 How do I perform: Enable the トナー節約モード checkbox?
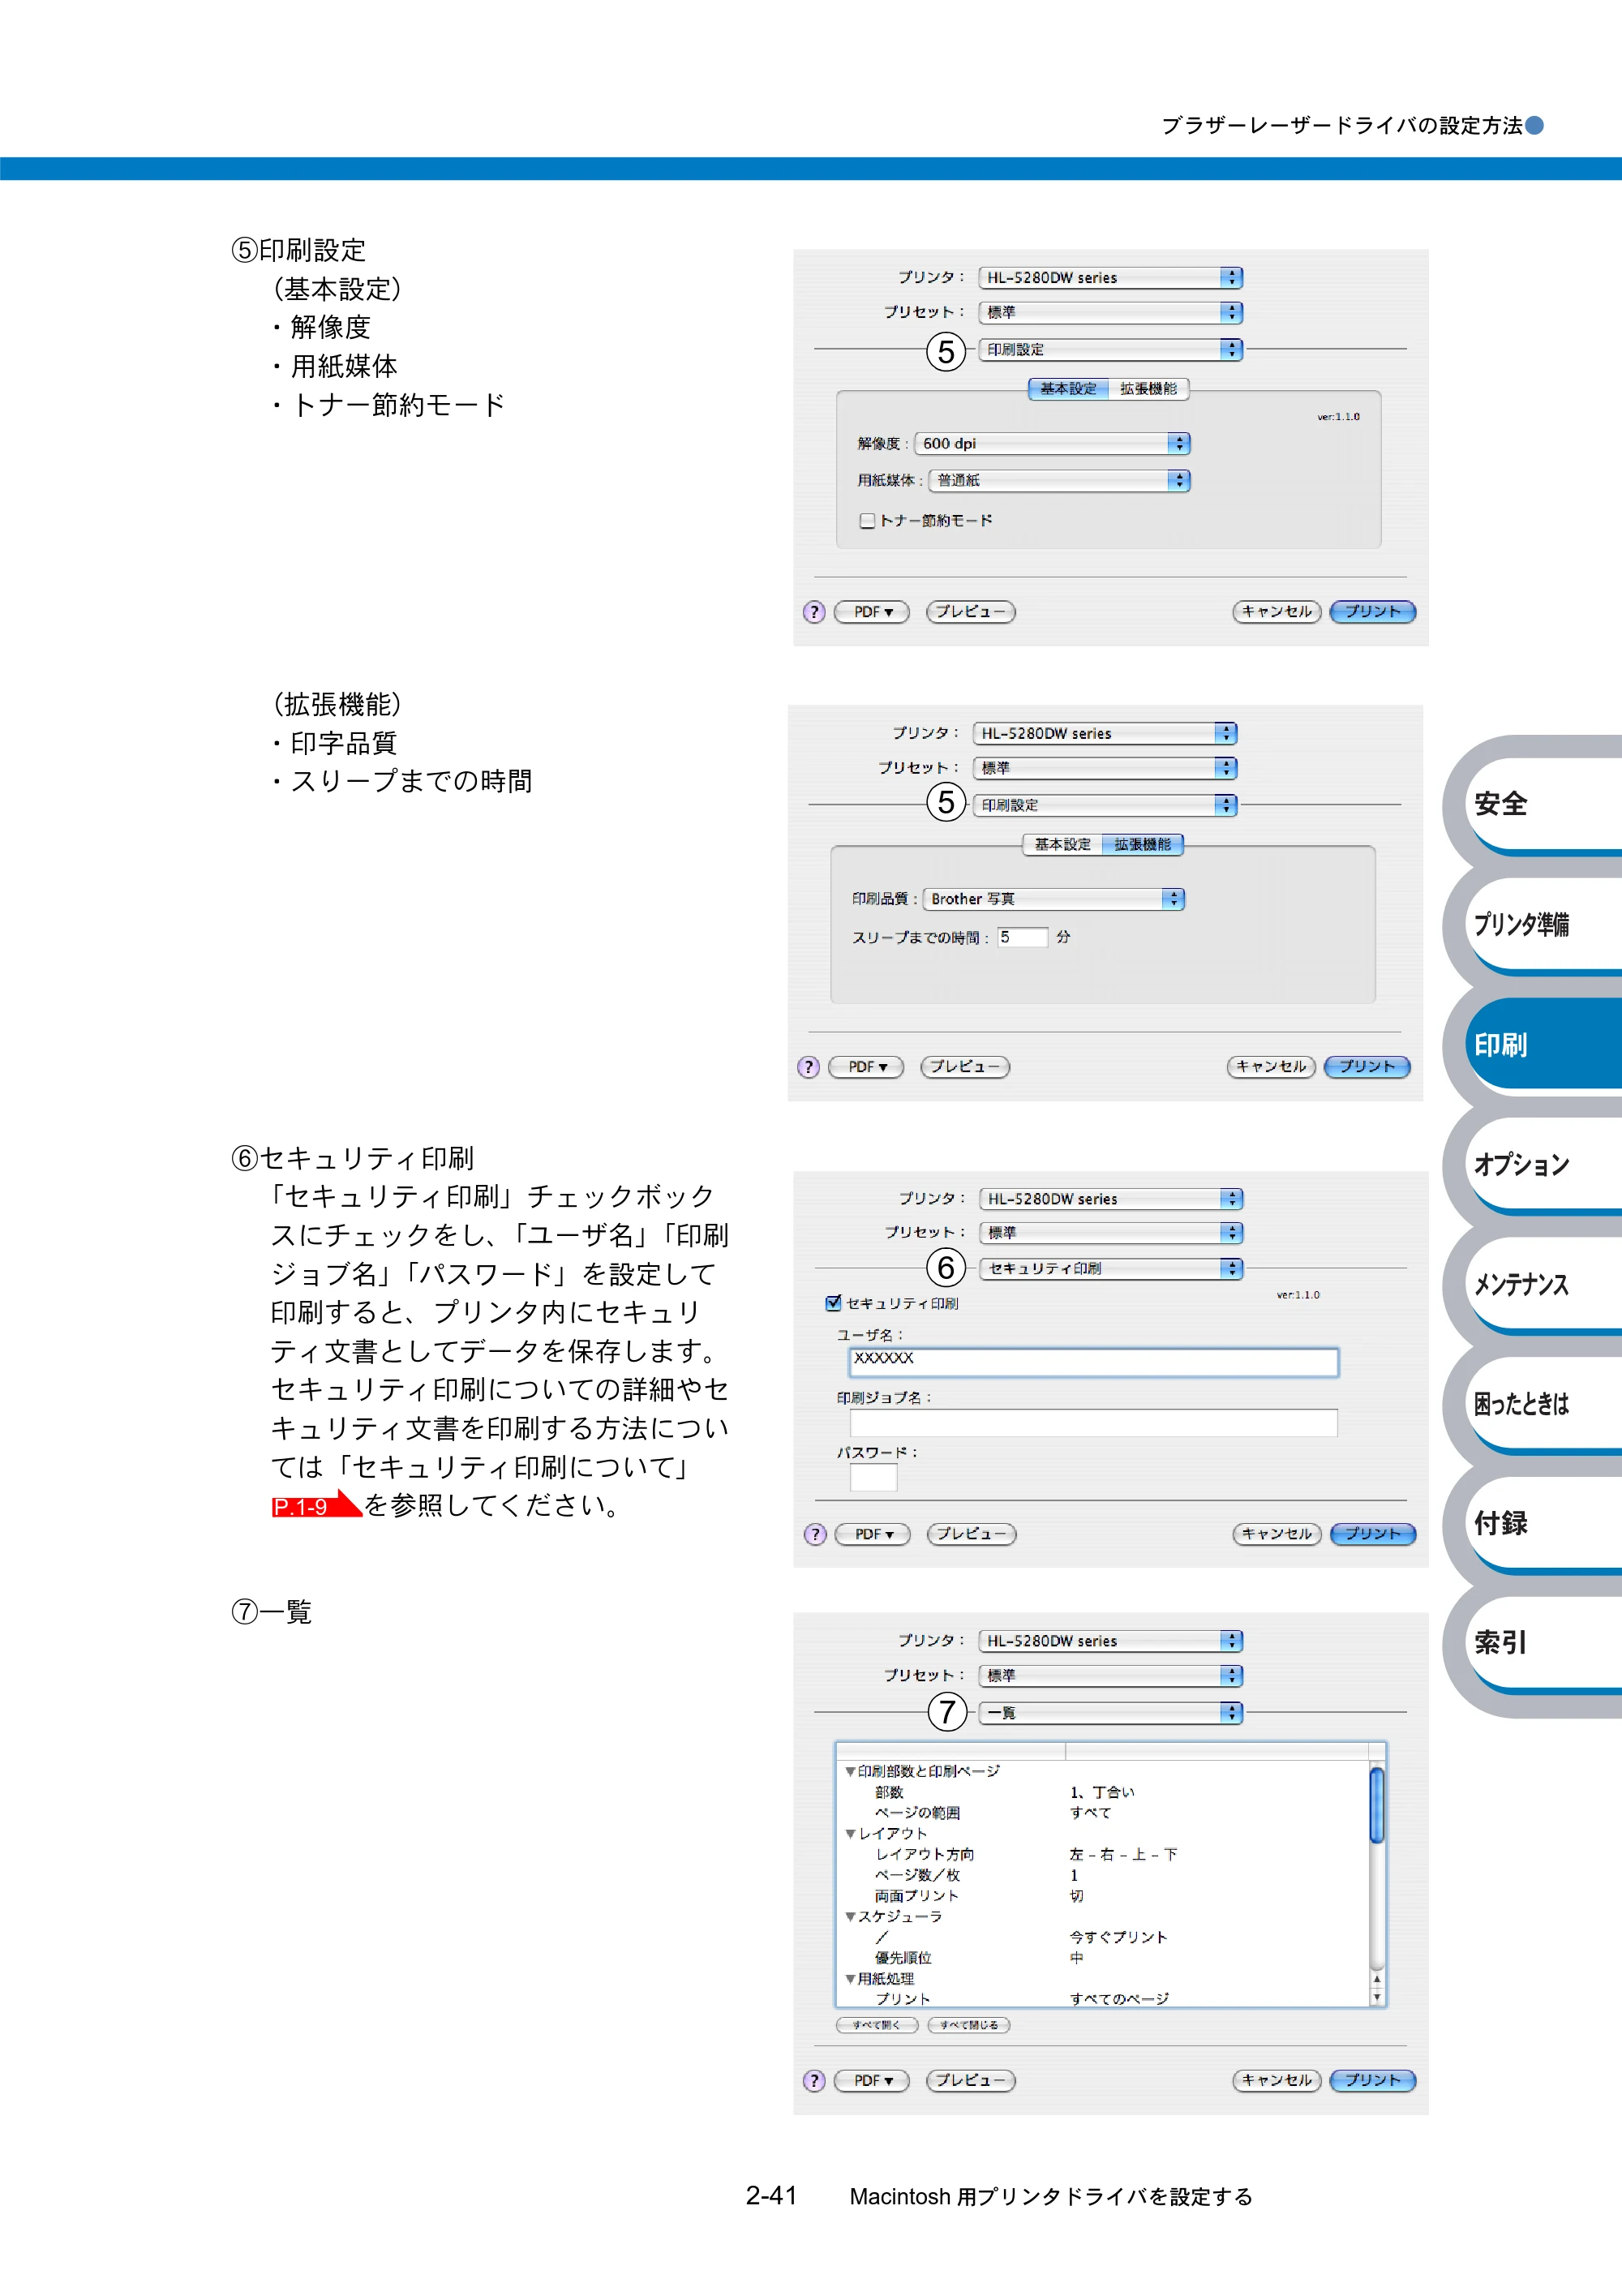tap(867, 521)
